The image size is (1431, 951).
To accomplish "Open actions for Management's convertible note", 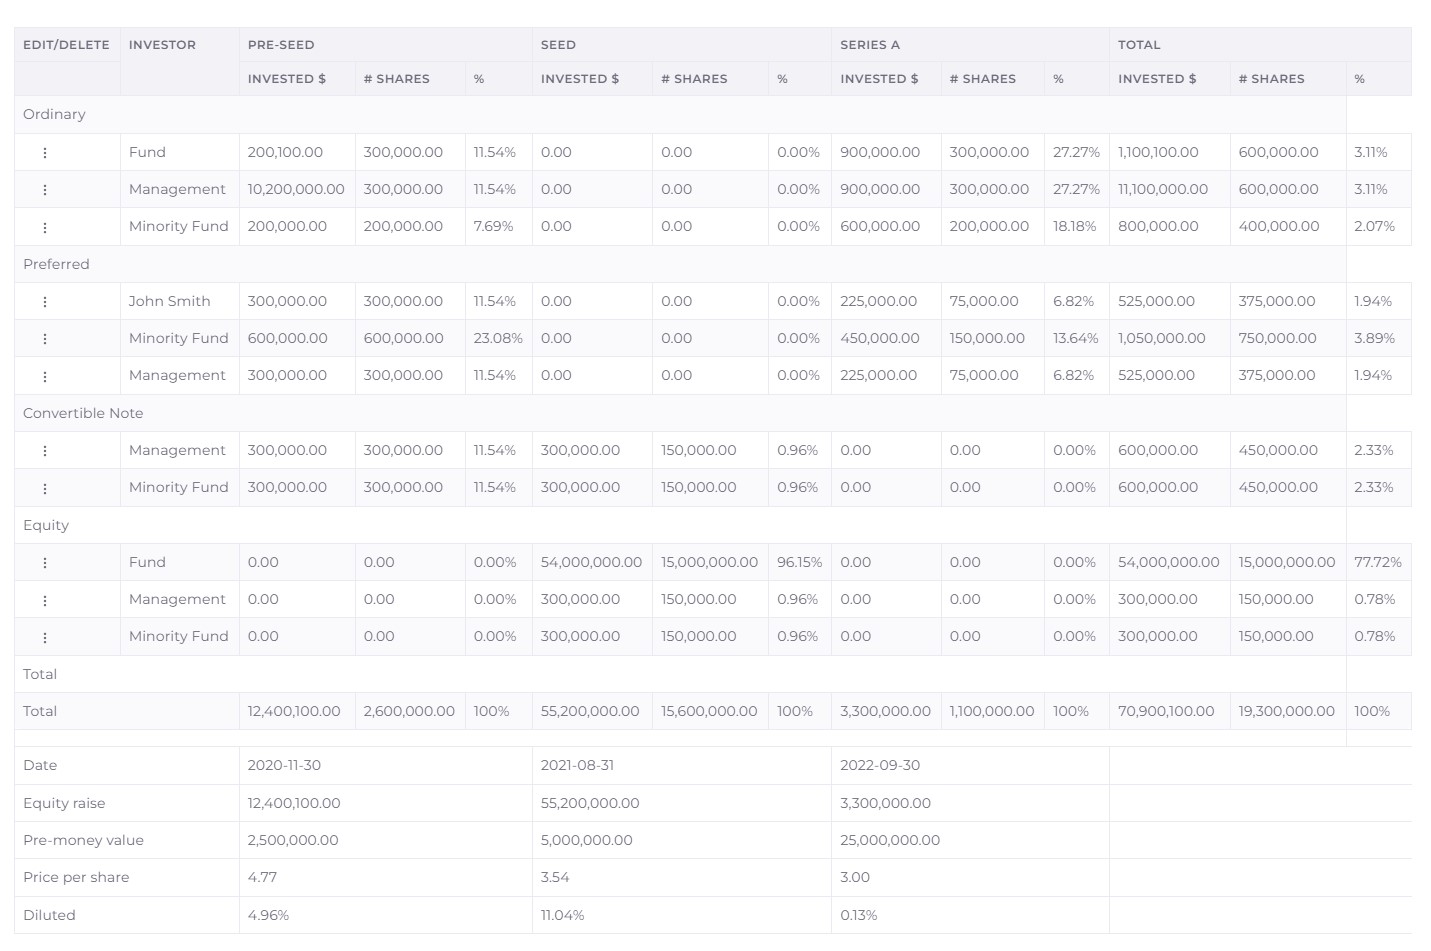I will [46, 450].
